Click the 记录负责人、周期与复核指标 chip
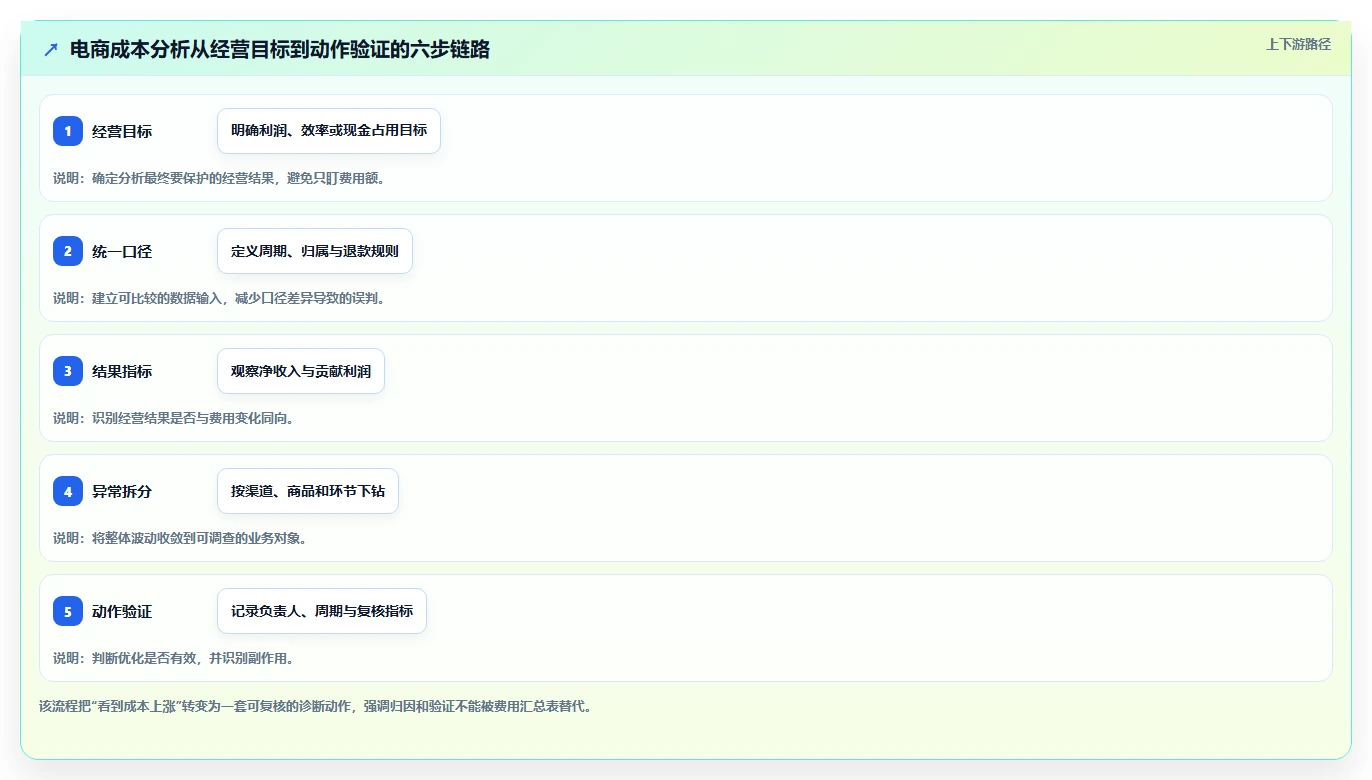Screen dimensions: 1372x780 click(x=322, y=611)
